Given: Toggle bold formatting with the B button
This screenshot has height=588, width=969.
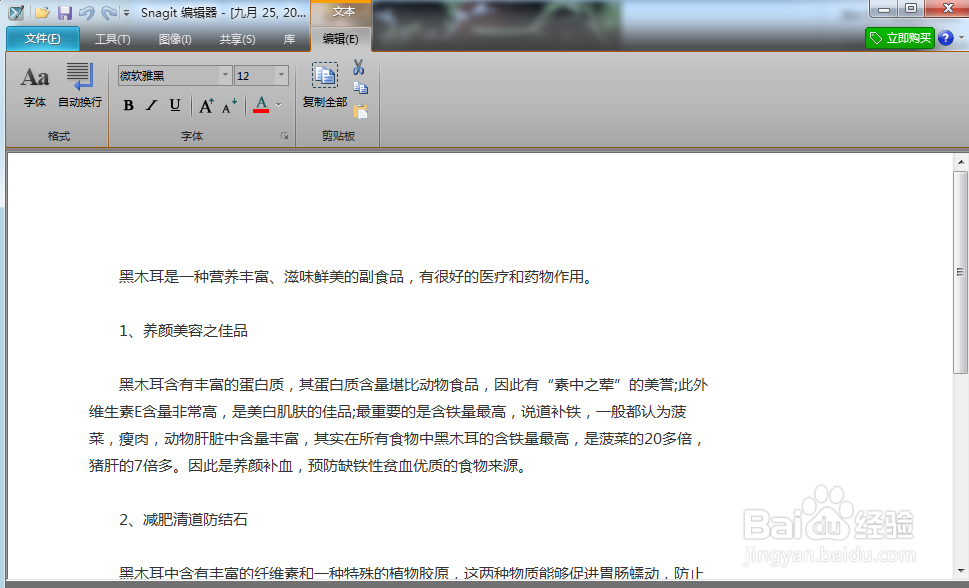Looking at the screenshot, I should 128,105.
